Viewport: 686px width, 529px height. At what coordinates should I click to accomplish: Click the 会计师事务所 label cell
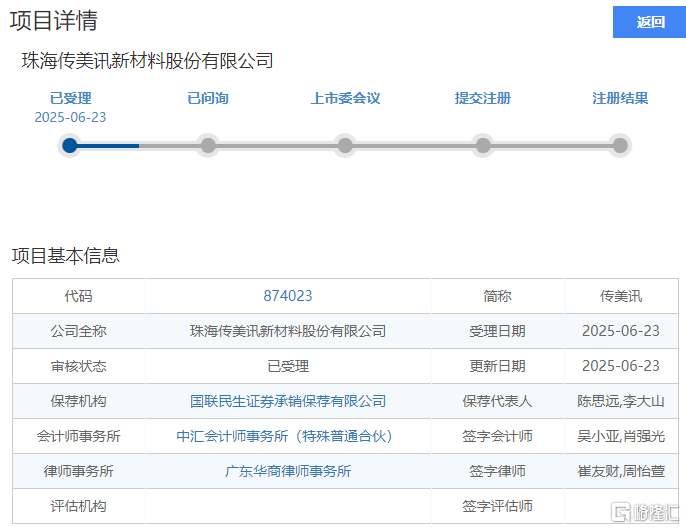[79, 436]
